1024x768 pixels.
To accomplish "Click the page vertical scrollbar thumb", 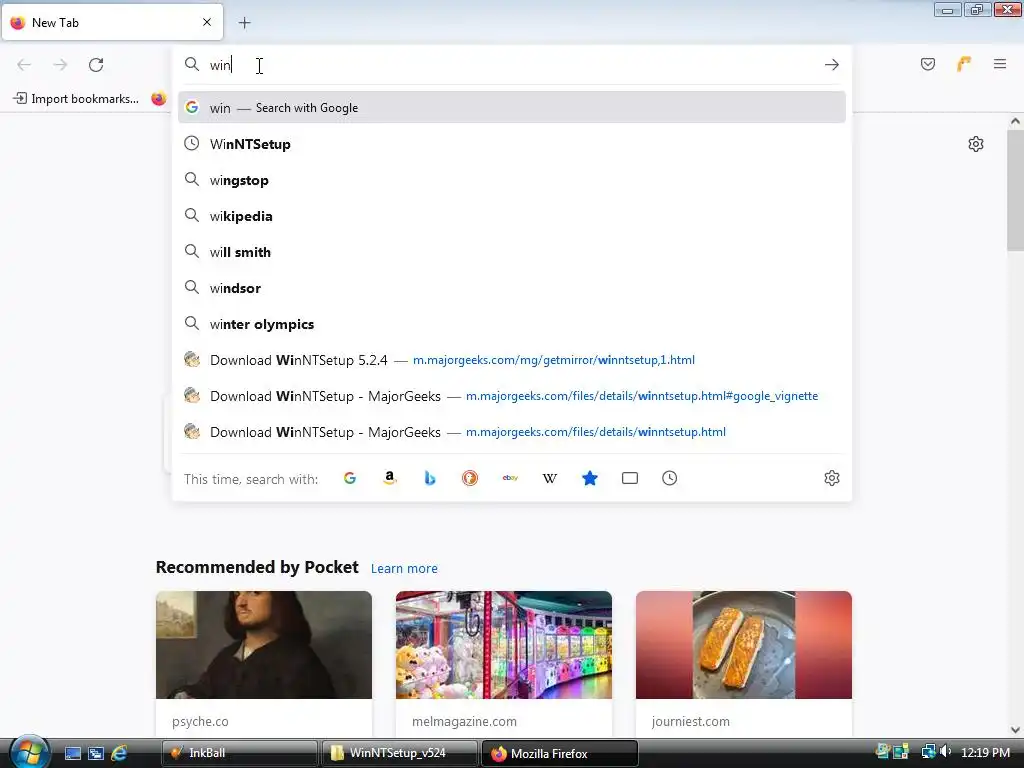I will 1015,189.
